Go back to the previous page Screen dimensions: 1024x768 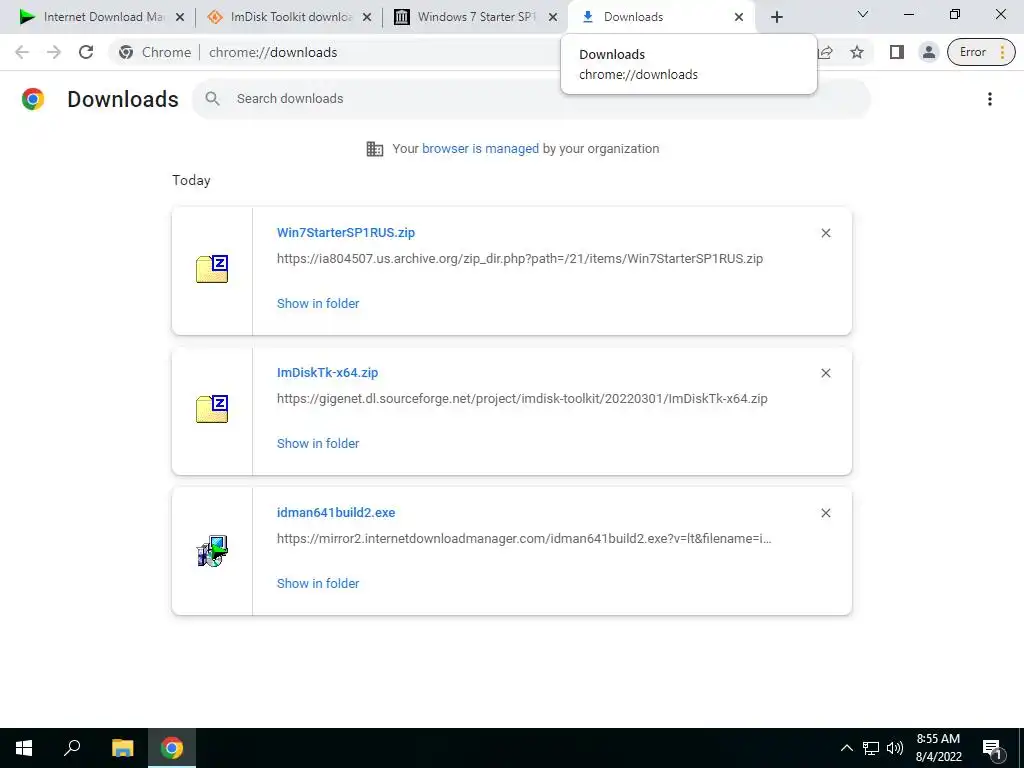22,52
